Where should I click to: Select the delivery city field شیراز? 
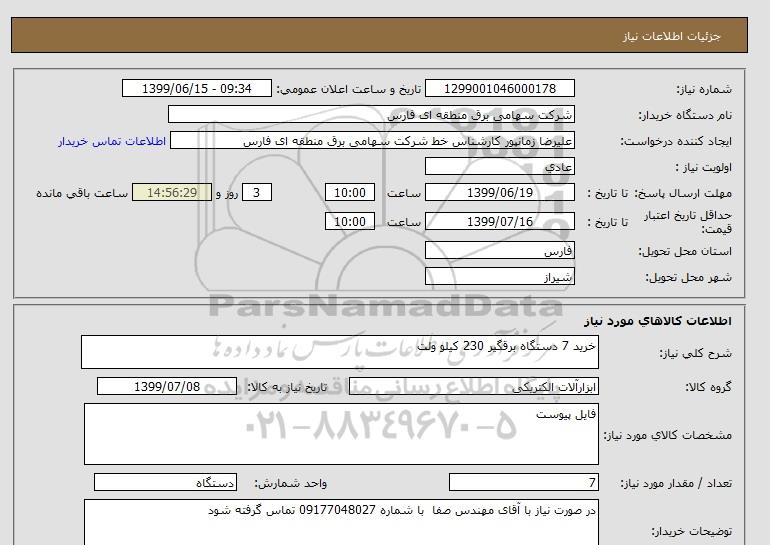click(499, 276)
